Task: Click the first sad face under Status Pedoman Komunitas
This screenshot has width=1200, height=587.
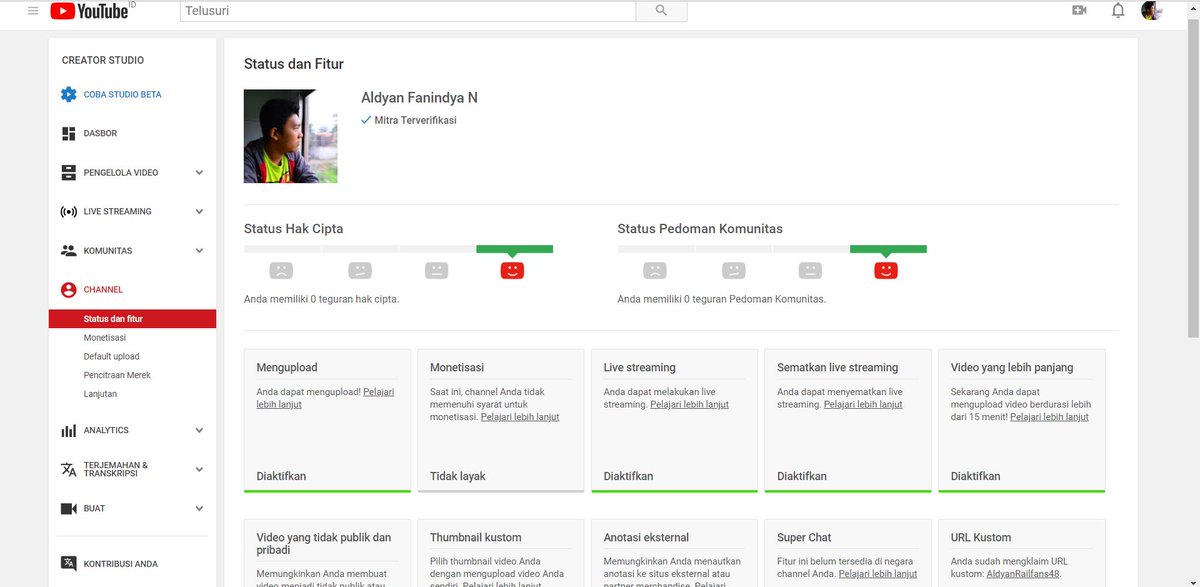Action: coord(655,270)
